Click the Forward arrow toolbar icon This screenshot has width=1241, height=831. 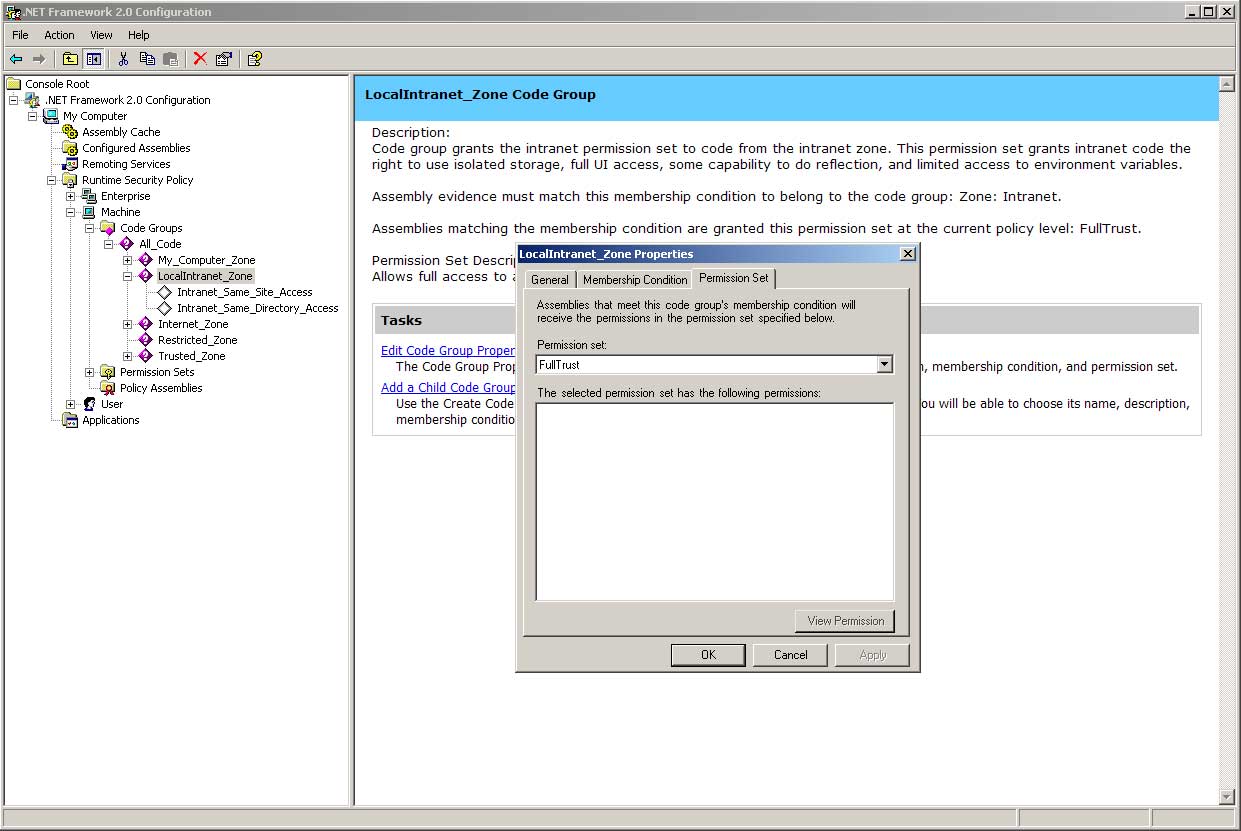click(x=39, y=59)
